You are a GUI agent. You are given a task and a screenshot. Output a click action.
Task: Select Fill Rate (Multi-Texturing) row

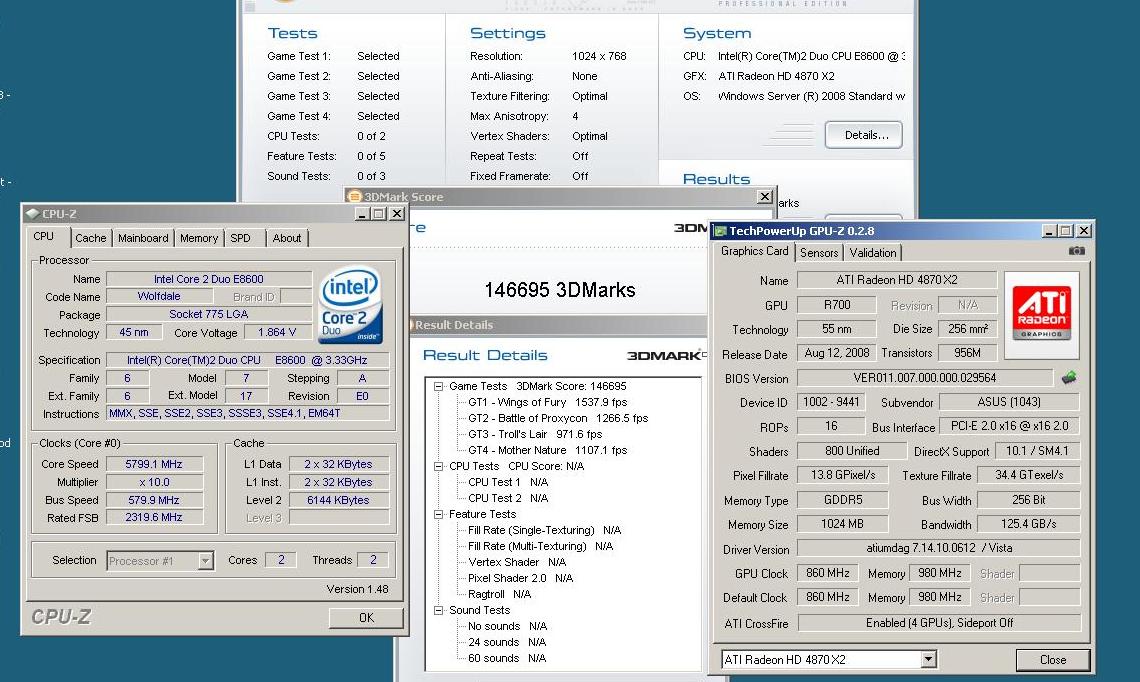click(x=540, y=546)
